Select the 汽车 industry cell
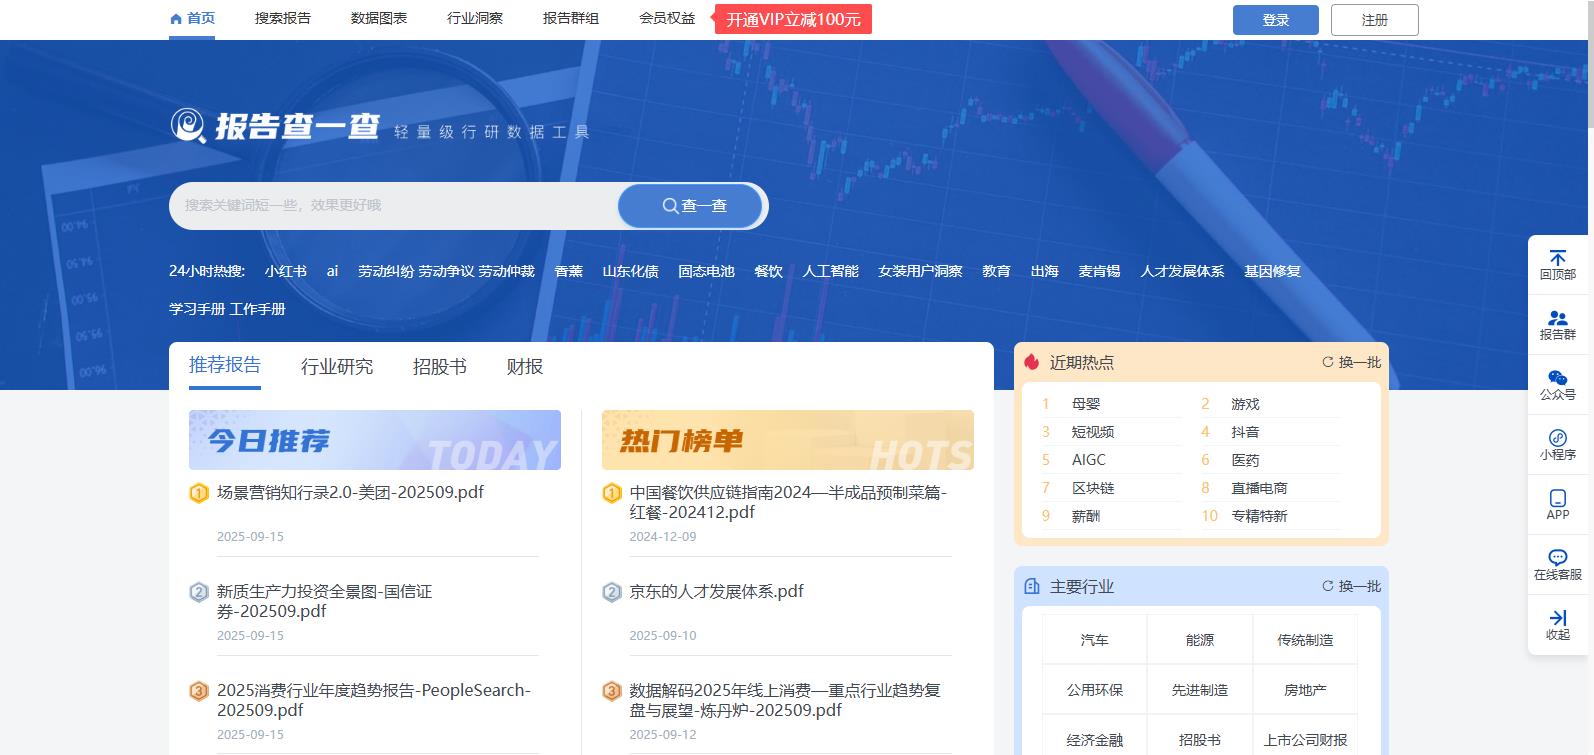Screen dimensions: 1594x755 (x=1094, y=640)
